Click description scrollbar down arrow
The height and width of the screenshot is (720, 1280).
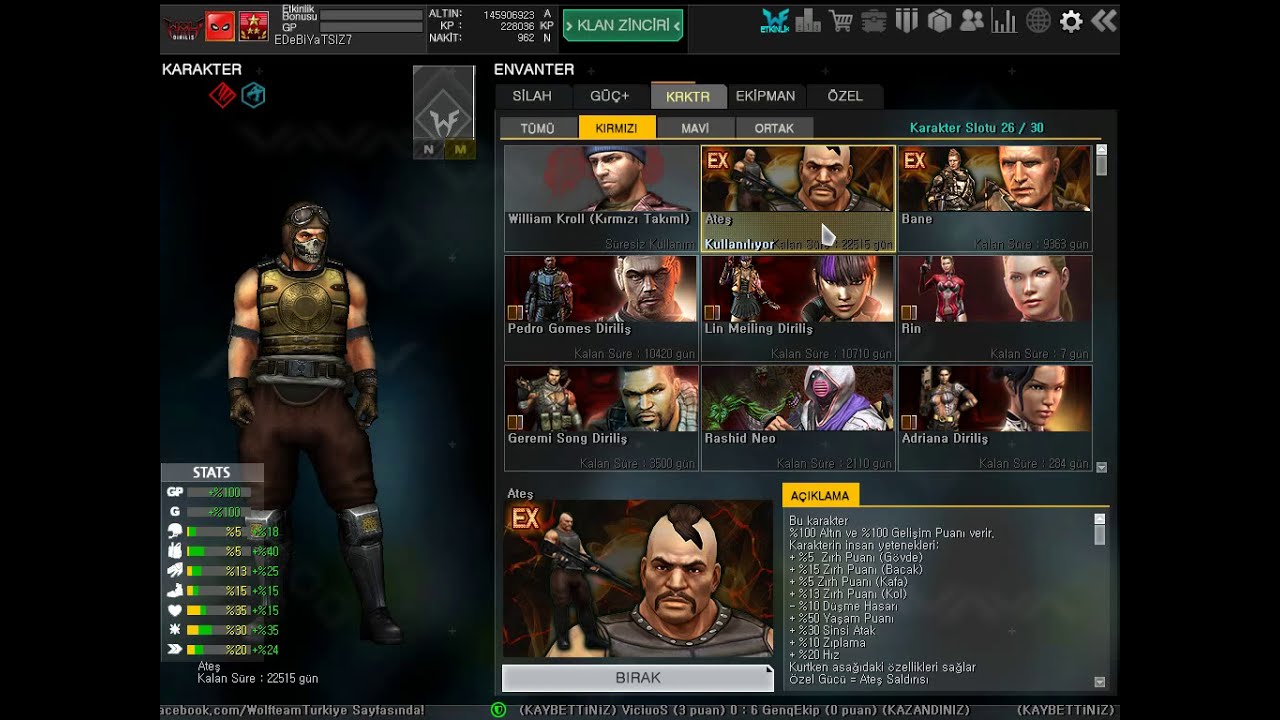pyautogui.click(x=1100, y=683)
